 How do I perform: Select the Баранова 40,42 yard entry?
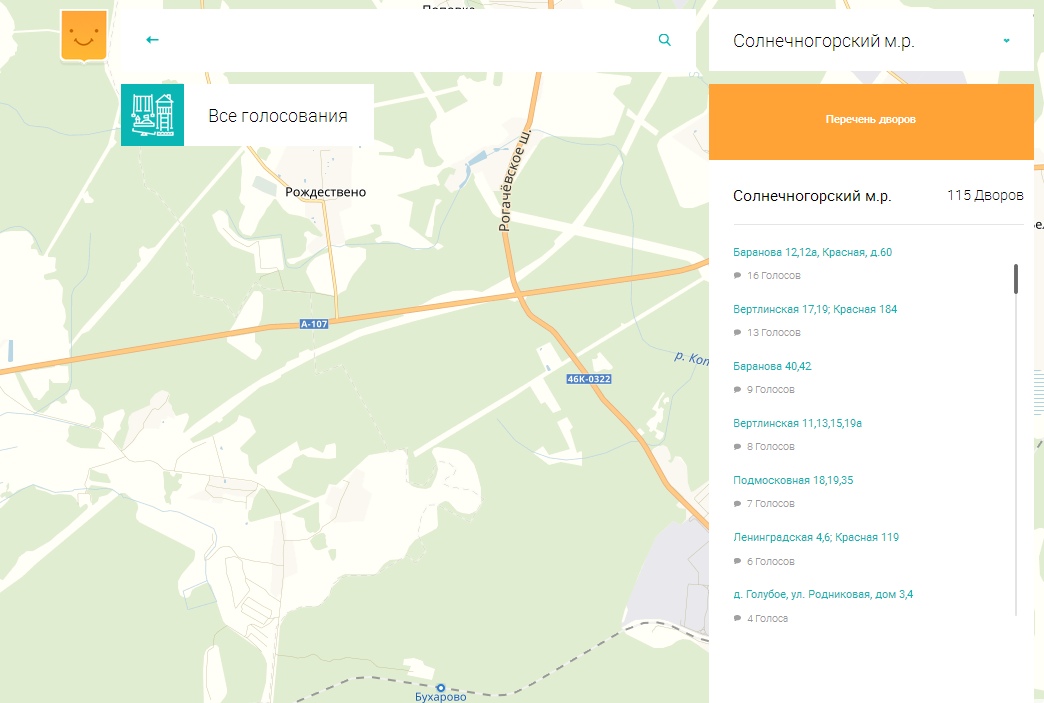point(772,366)
